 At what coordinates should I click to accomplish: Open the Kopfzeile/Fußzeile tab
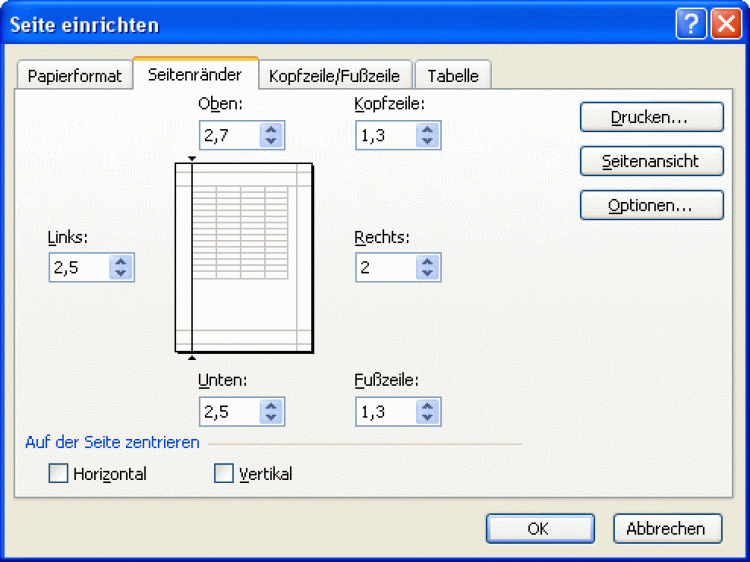pyautogui.click(x=334, y=76)
